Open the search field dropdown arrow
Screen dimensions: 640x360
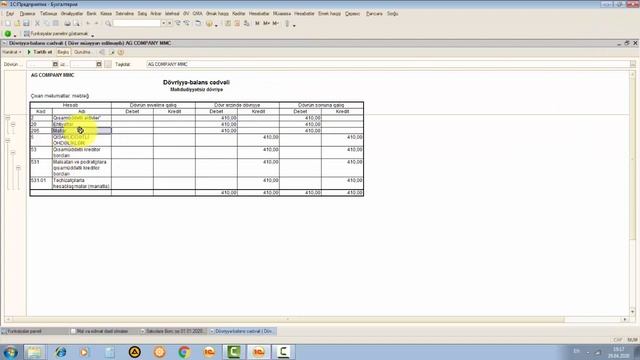[x=163, y=24]
